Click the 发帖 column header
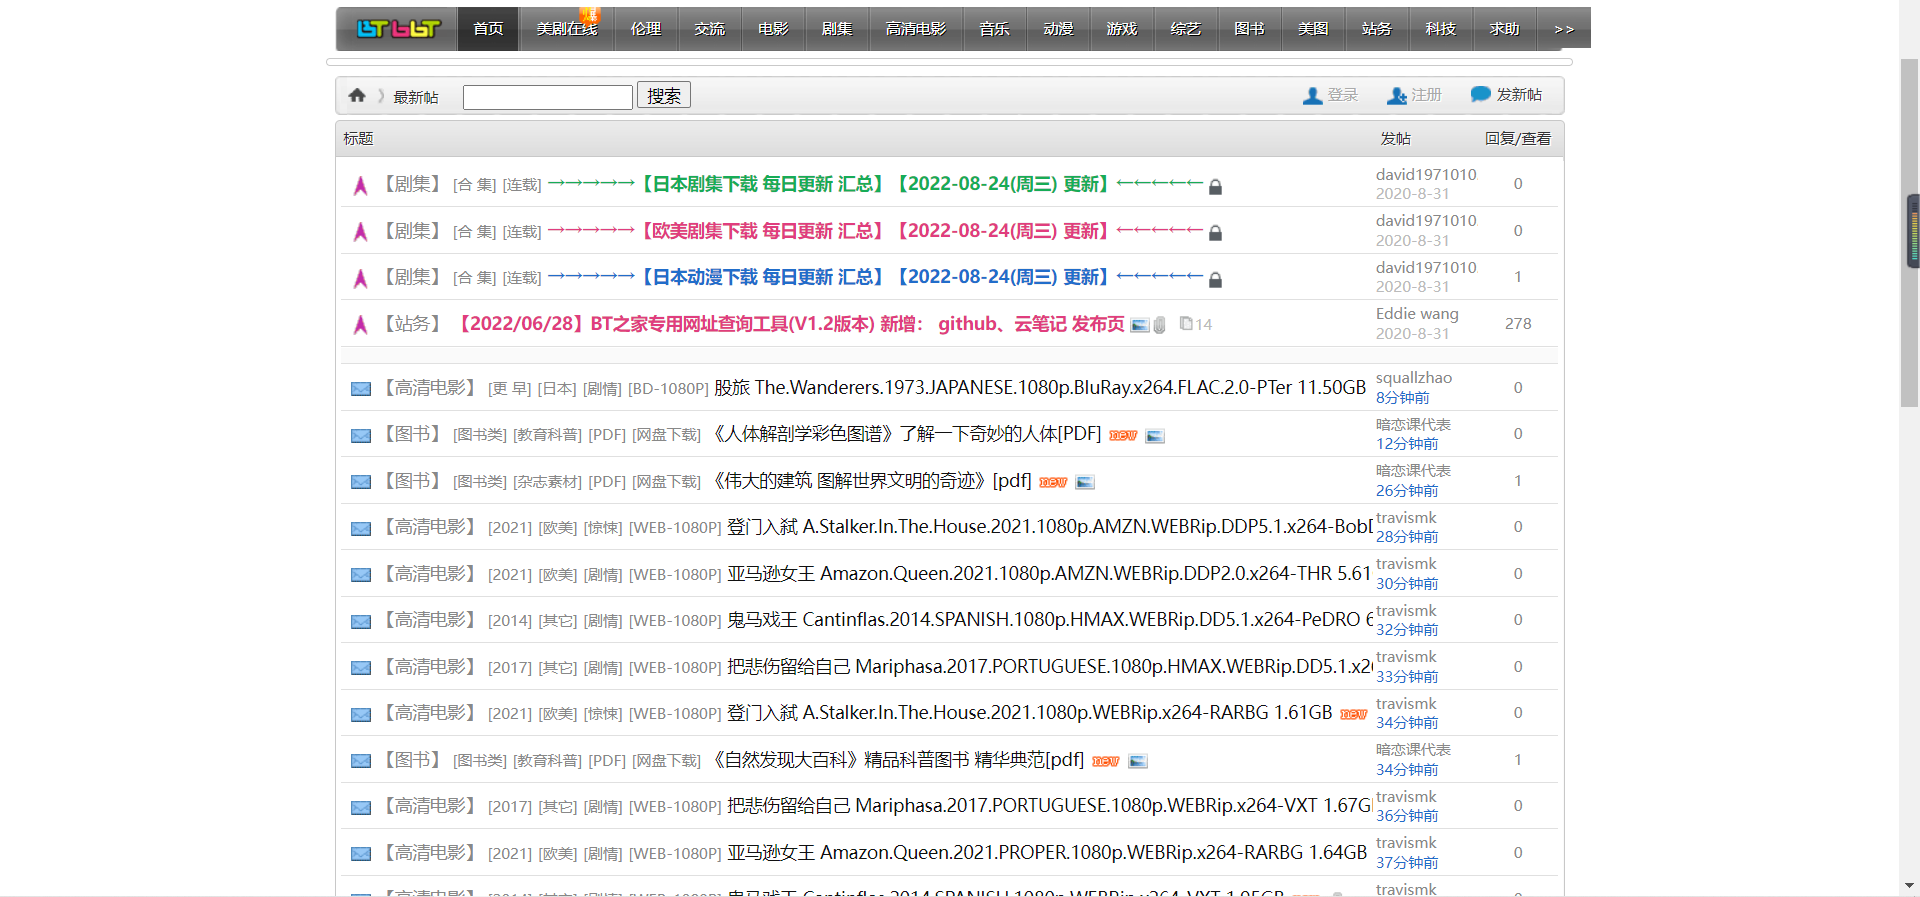This screenshot has height=897, width=1920. tap(1396, 139)
